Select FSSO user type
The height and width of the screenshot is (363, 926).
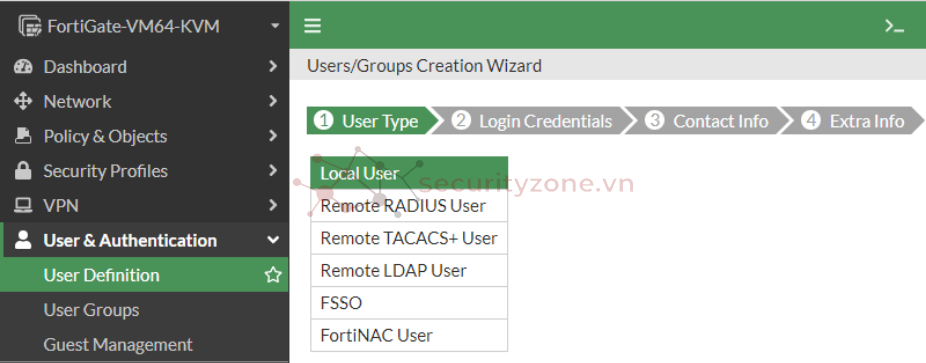pyautogui.click(x=409, y=303)
